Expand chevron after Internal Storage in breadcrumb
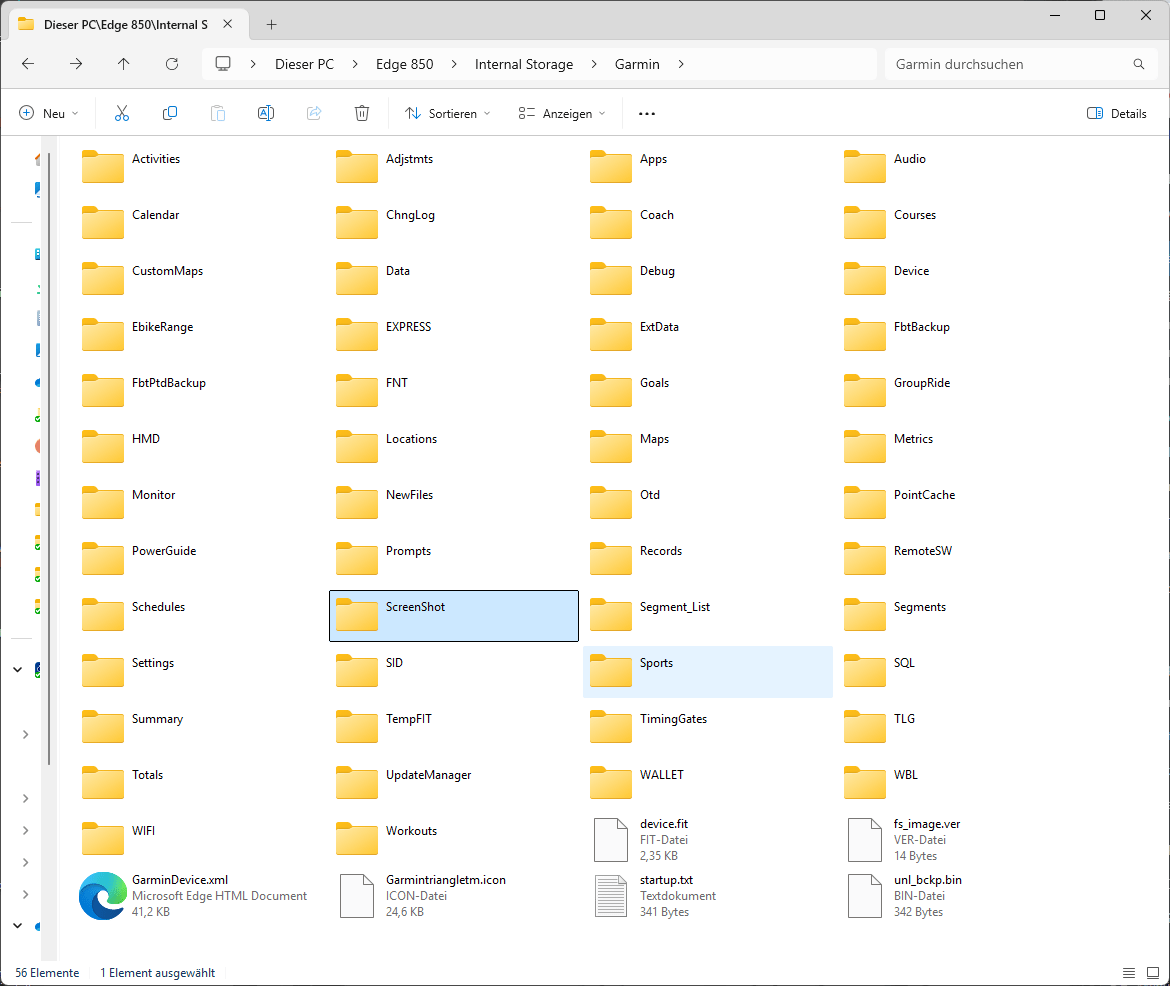1170x986 pixels. 594,64
